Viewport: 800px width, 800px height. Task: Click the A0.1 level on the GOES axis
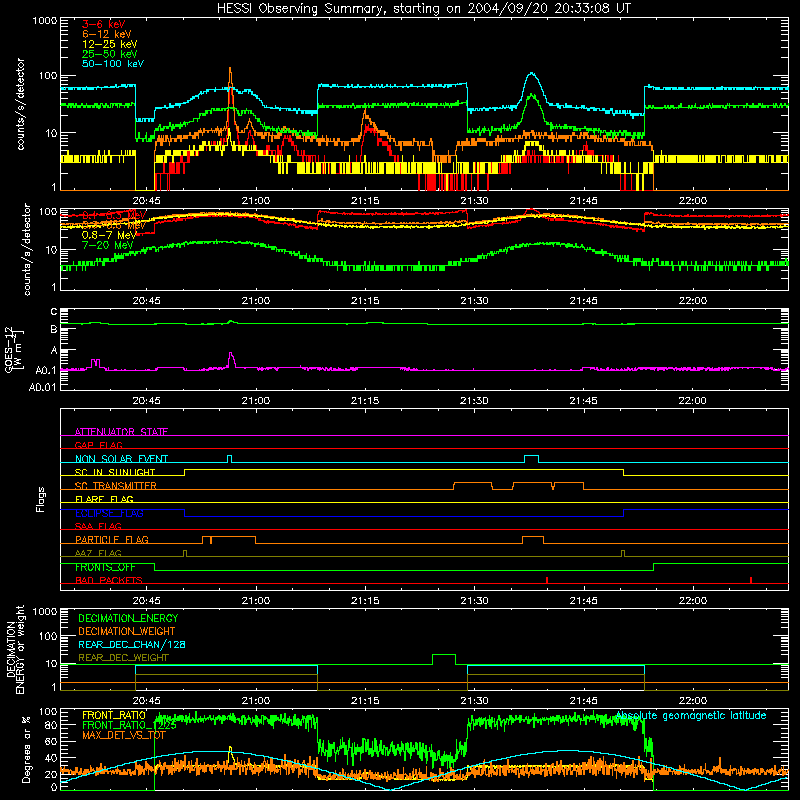pyautogui.click(x=46, y=370)
